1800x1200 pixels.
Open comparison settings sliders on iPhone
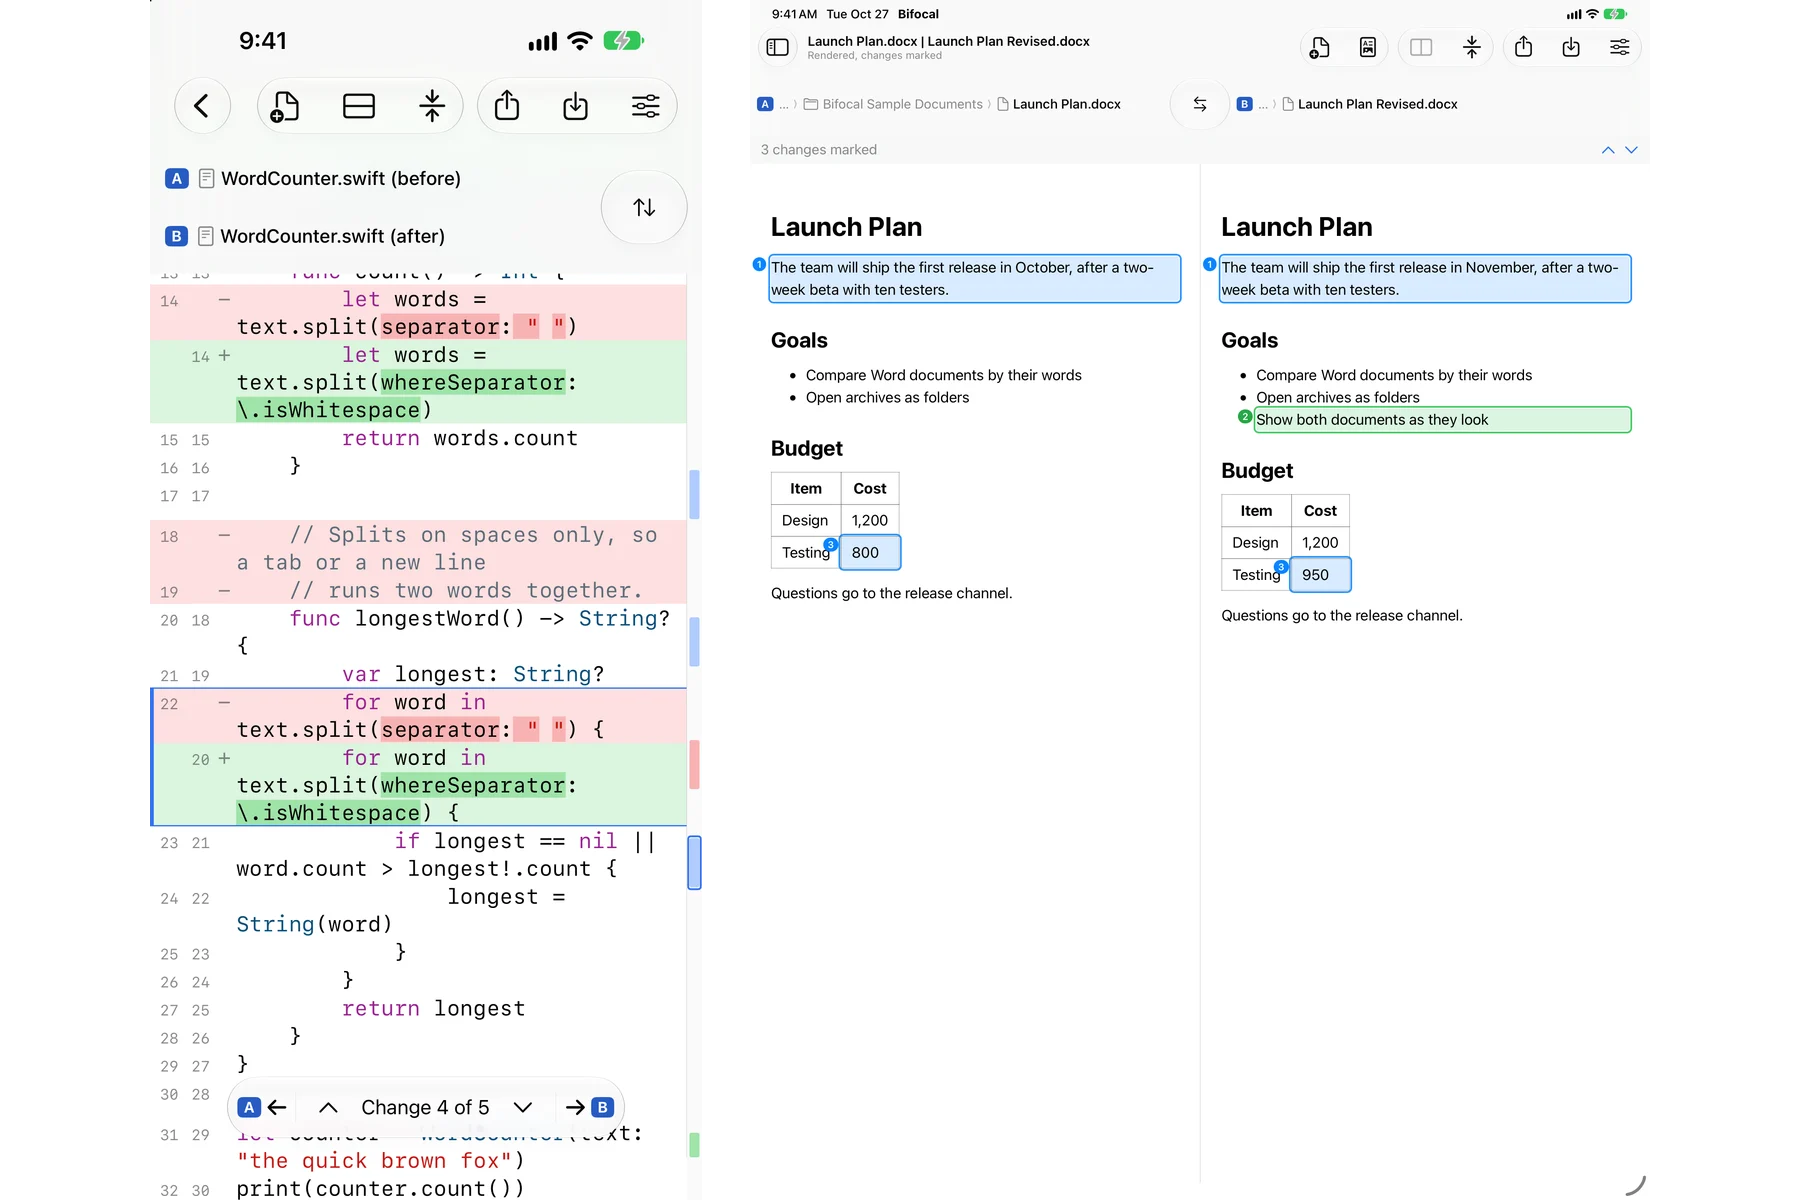[x=646, y=106]
